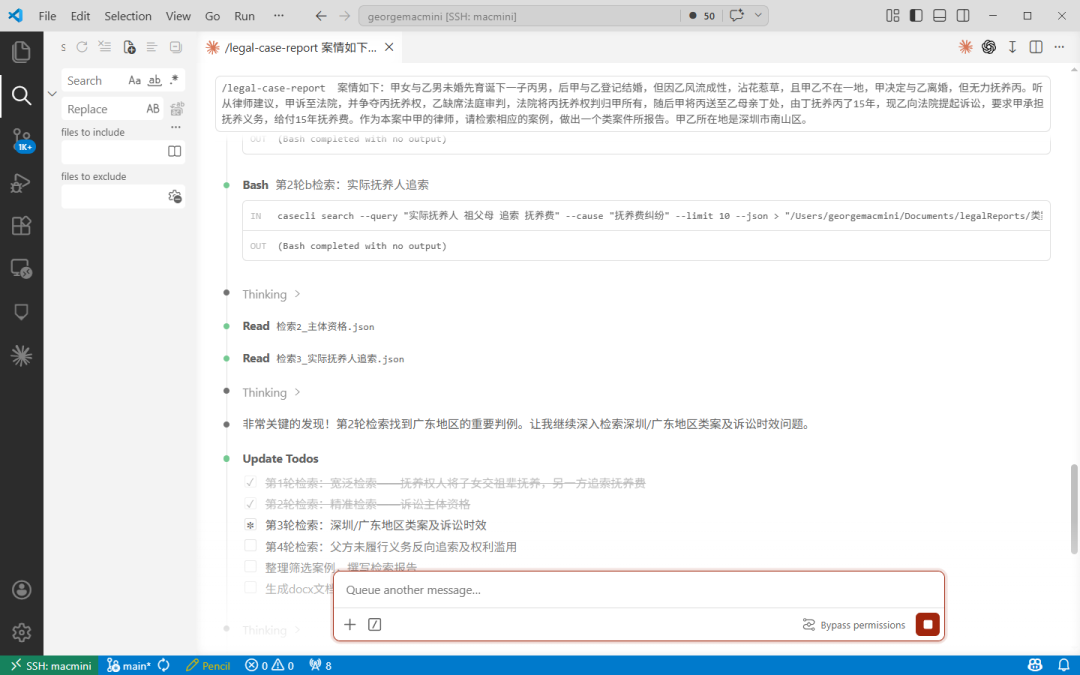This screenshot has width=1080, height=675.
Task: Open the View menu
Action: 178,16
